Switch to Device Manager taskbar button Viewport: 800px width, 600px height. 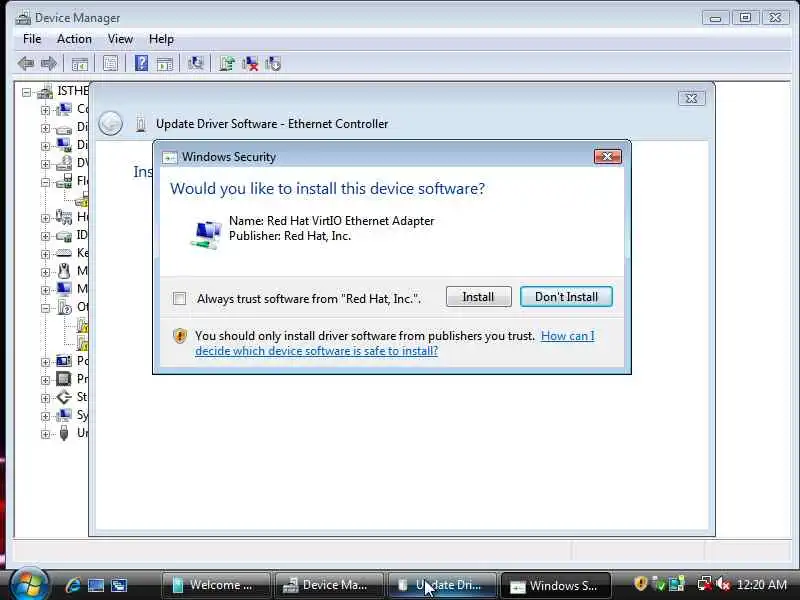[329, 585]
